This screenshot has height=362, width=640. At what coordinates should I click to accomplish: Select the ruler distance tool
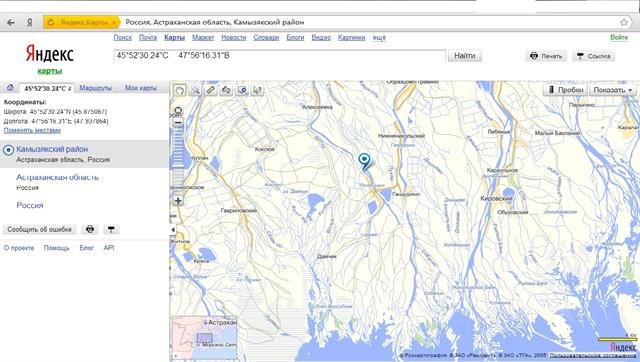point(211,90)
